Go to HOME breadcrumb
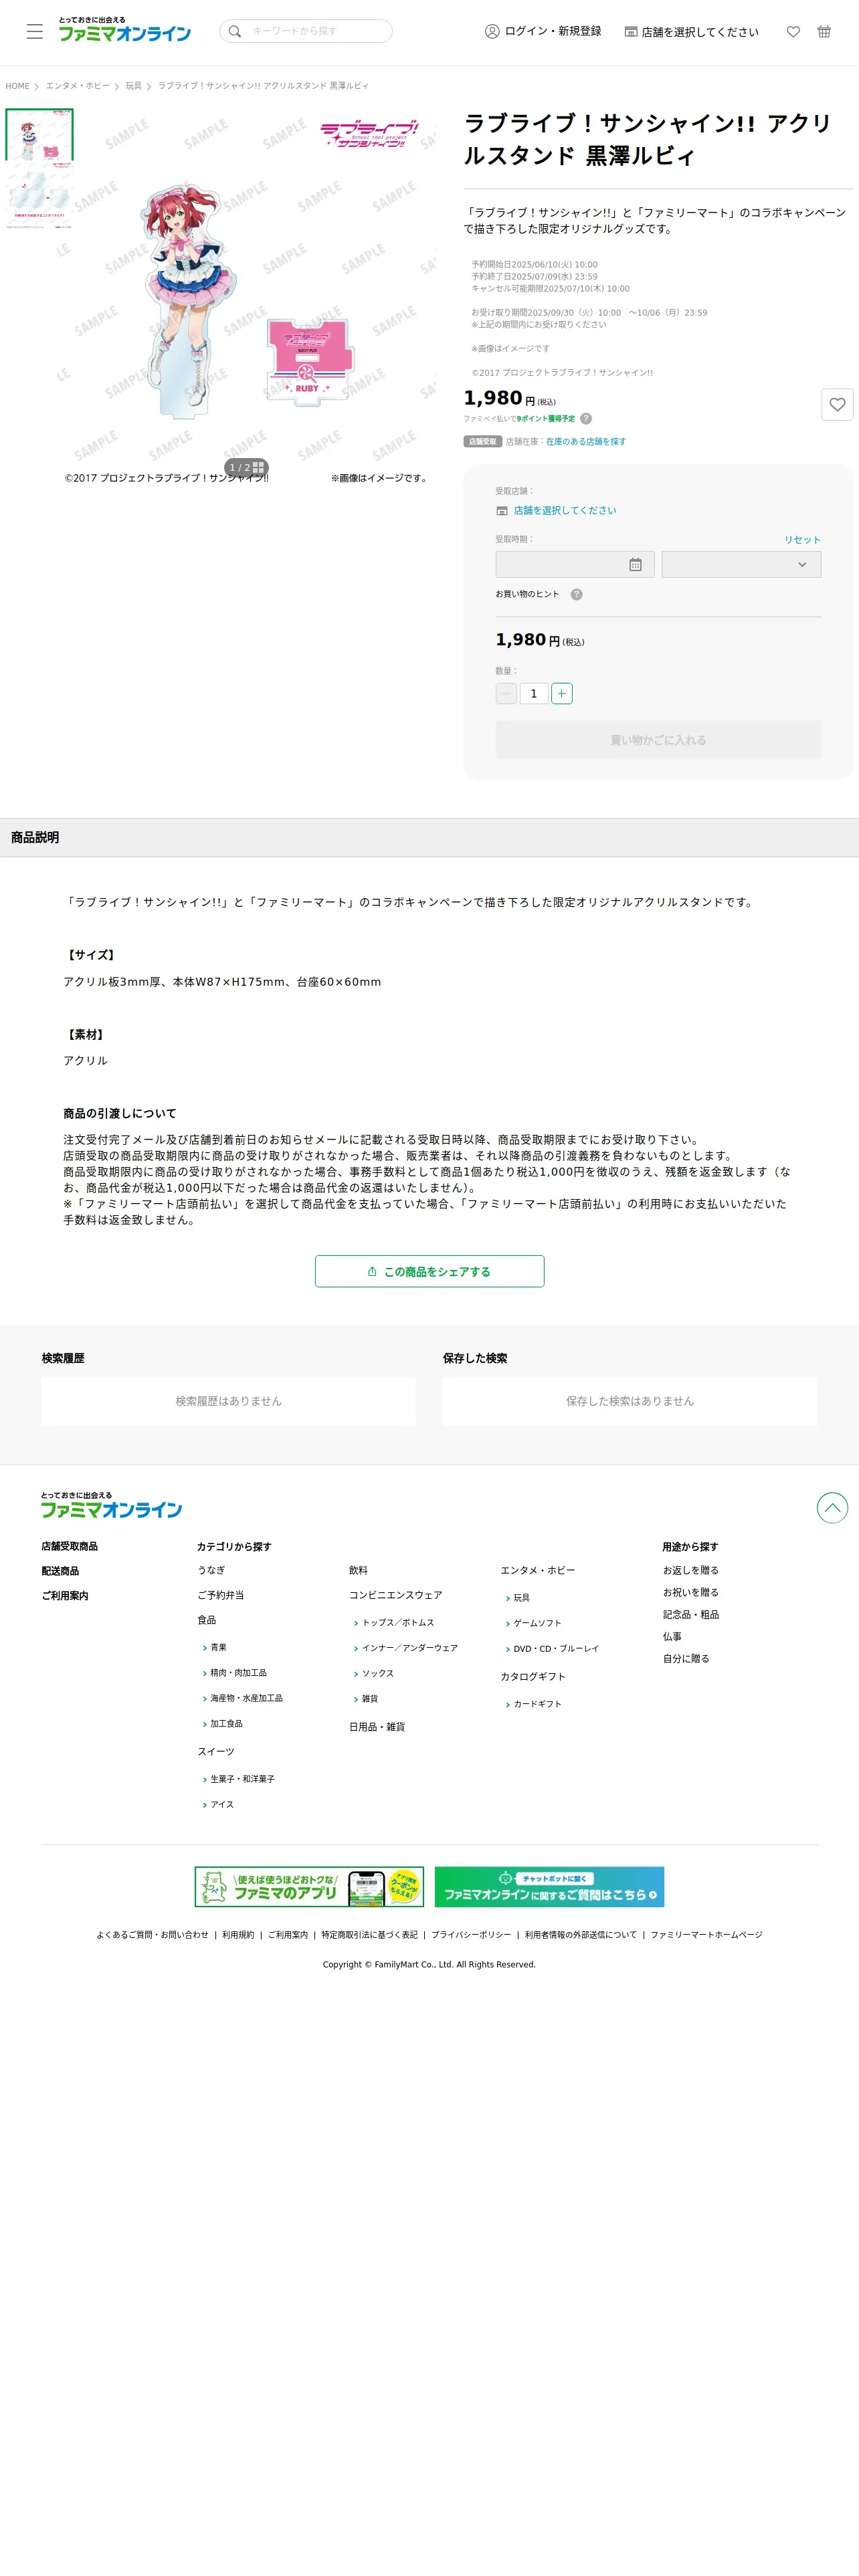The image size is (859, 2576). click(x=17, y=86)
